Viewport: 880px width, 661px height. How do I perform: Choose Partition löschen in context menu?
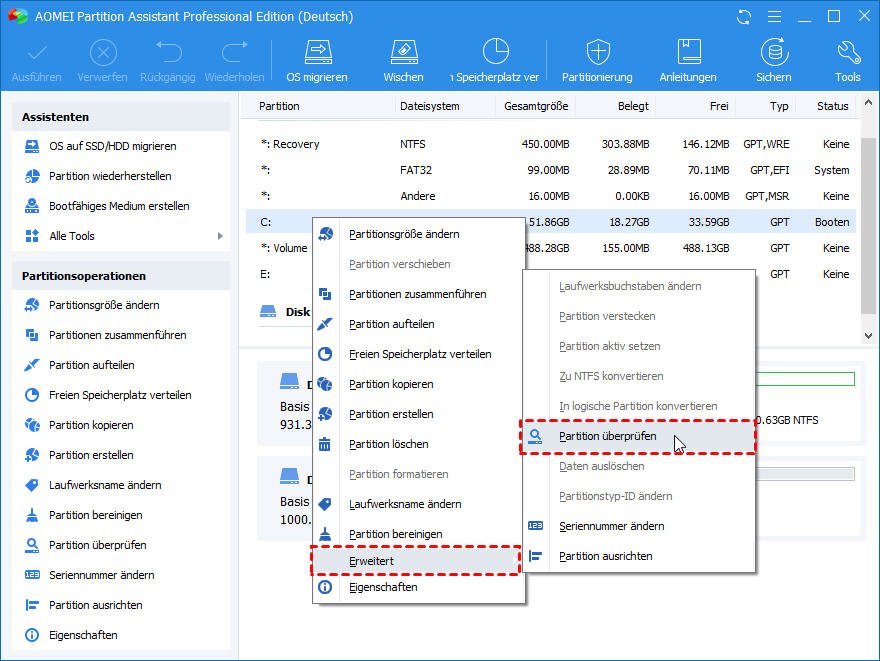click(418, 444)
